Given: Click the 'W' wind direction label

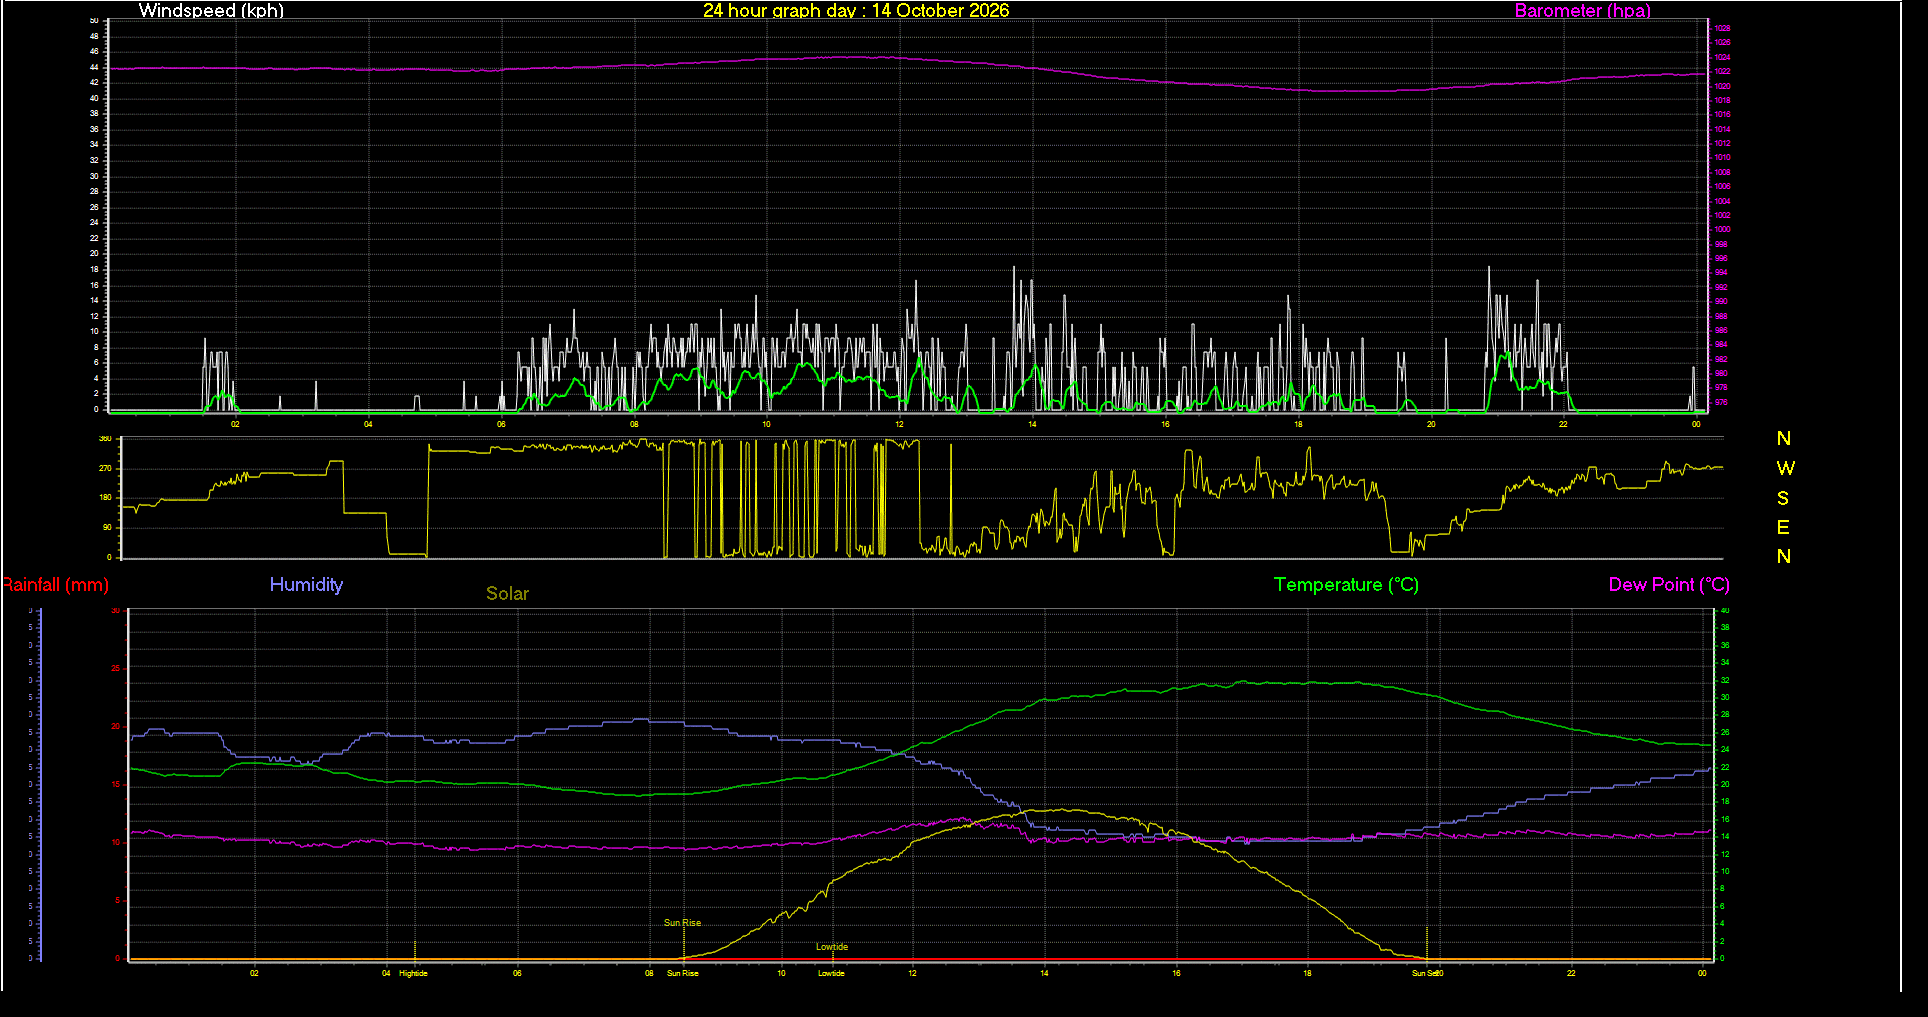Looking at the screenshot, I should click(1785, 468).
